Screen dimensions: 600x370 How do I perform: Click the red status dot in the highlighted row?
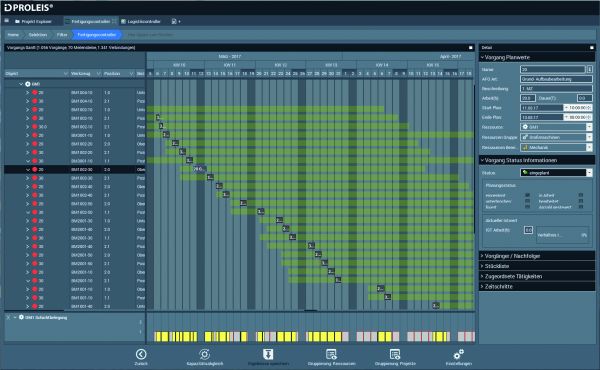click(34, 169)
